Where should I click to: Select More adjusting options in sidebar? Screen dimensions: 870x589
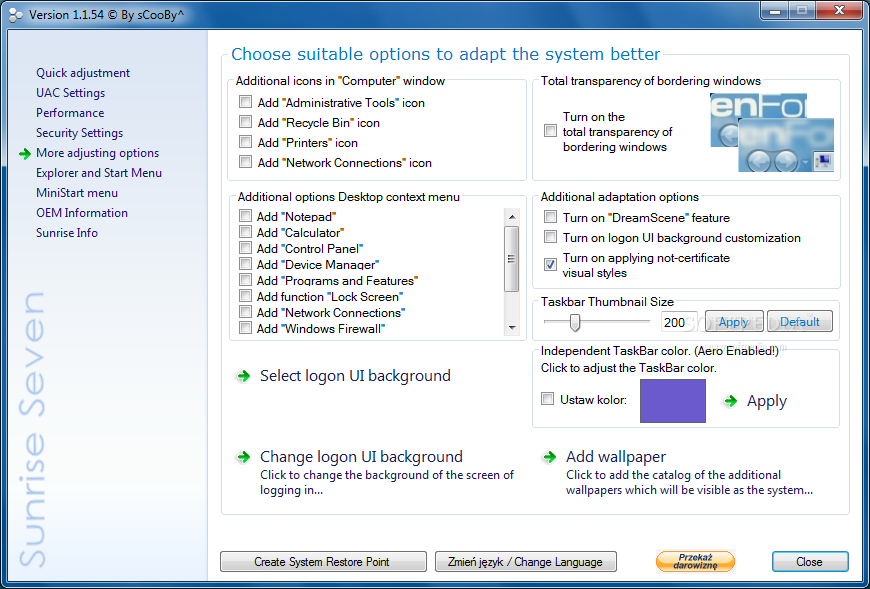pyautogui.click(x=98, y=153)
